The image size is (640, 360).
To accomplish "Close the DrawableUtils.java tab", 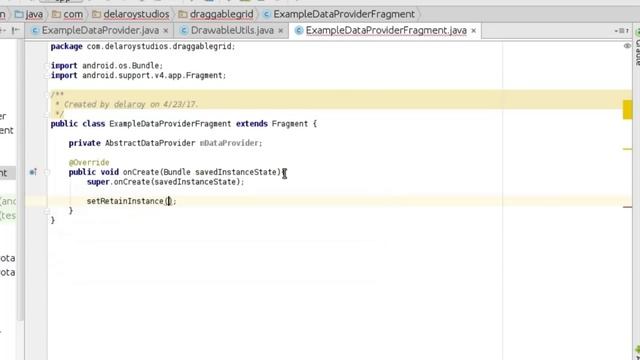I will click(x=281, y=31).
